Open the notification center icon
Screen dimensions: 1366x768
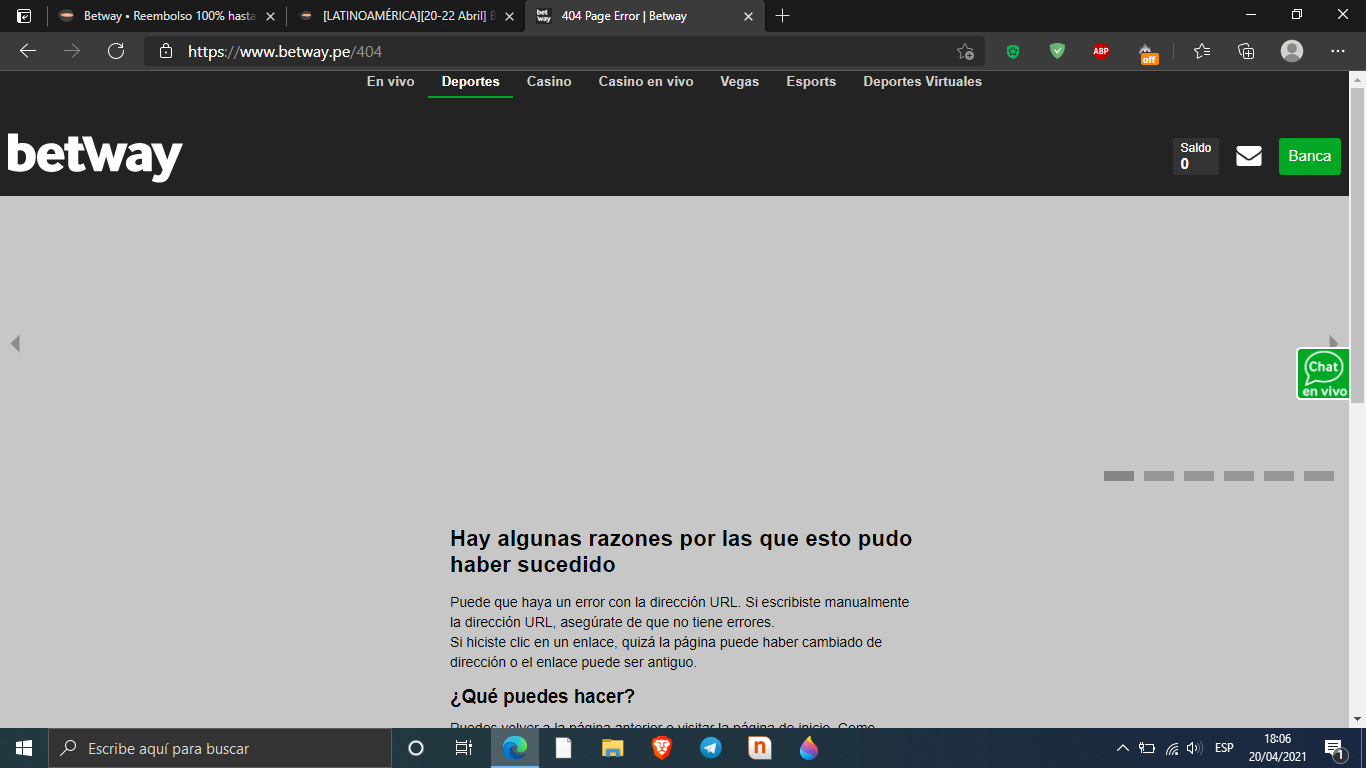pyautogui.click(x=1334, y=748)
